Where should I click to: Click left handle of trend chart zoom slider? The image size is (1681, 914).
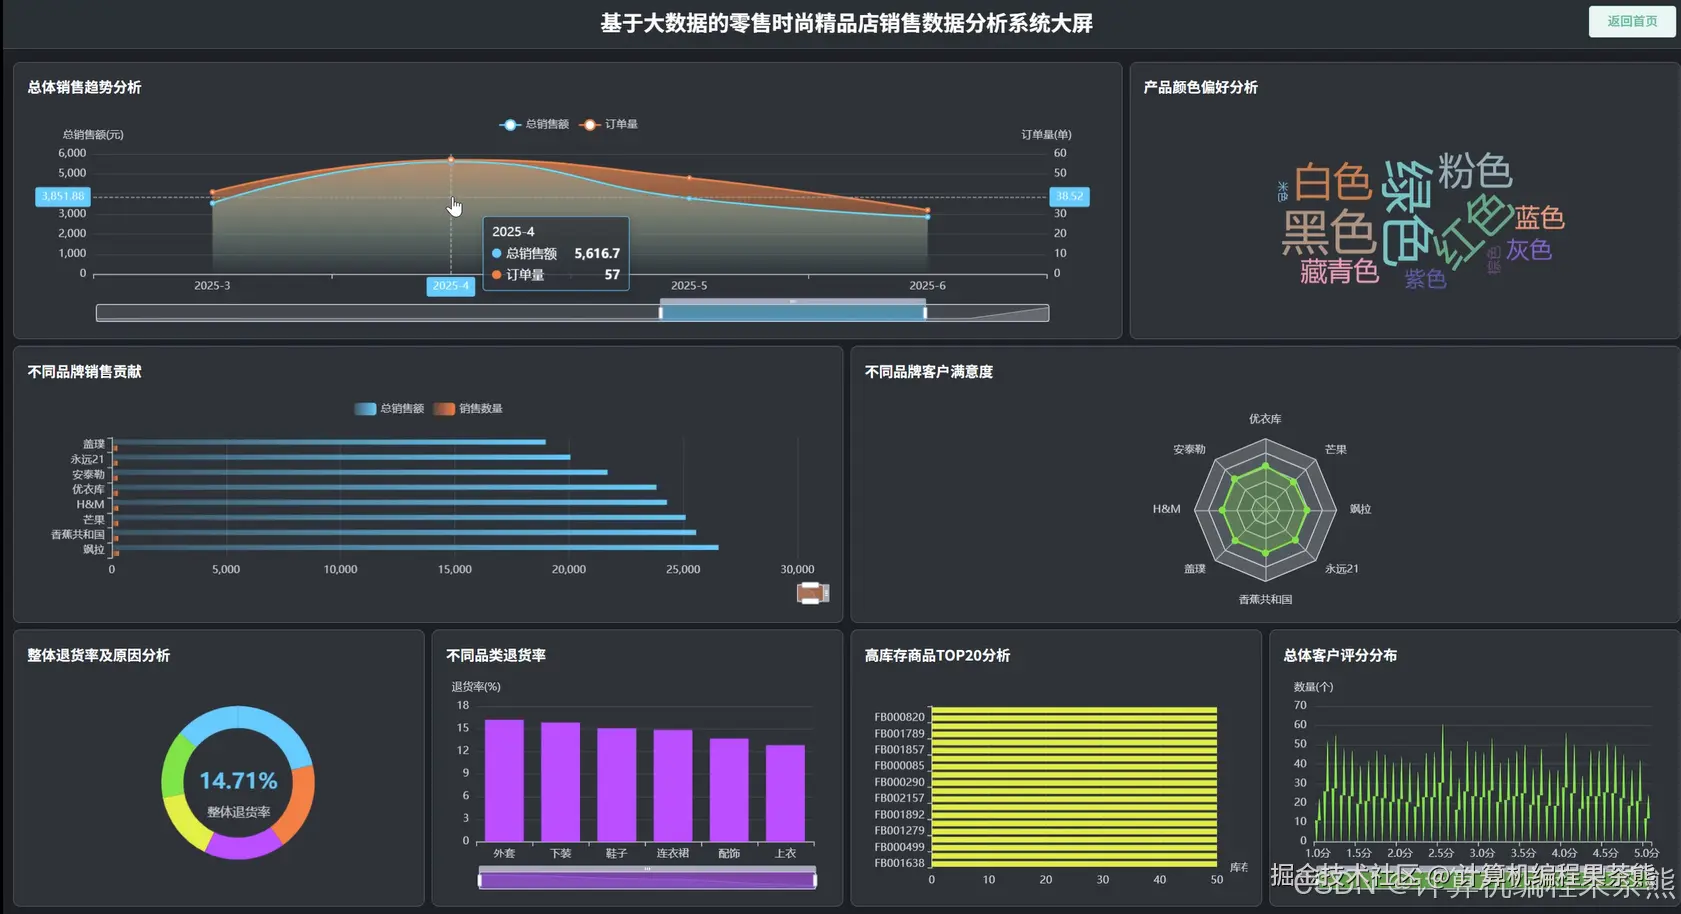pos(660,313)
